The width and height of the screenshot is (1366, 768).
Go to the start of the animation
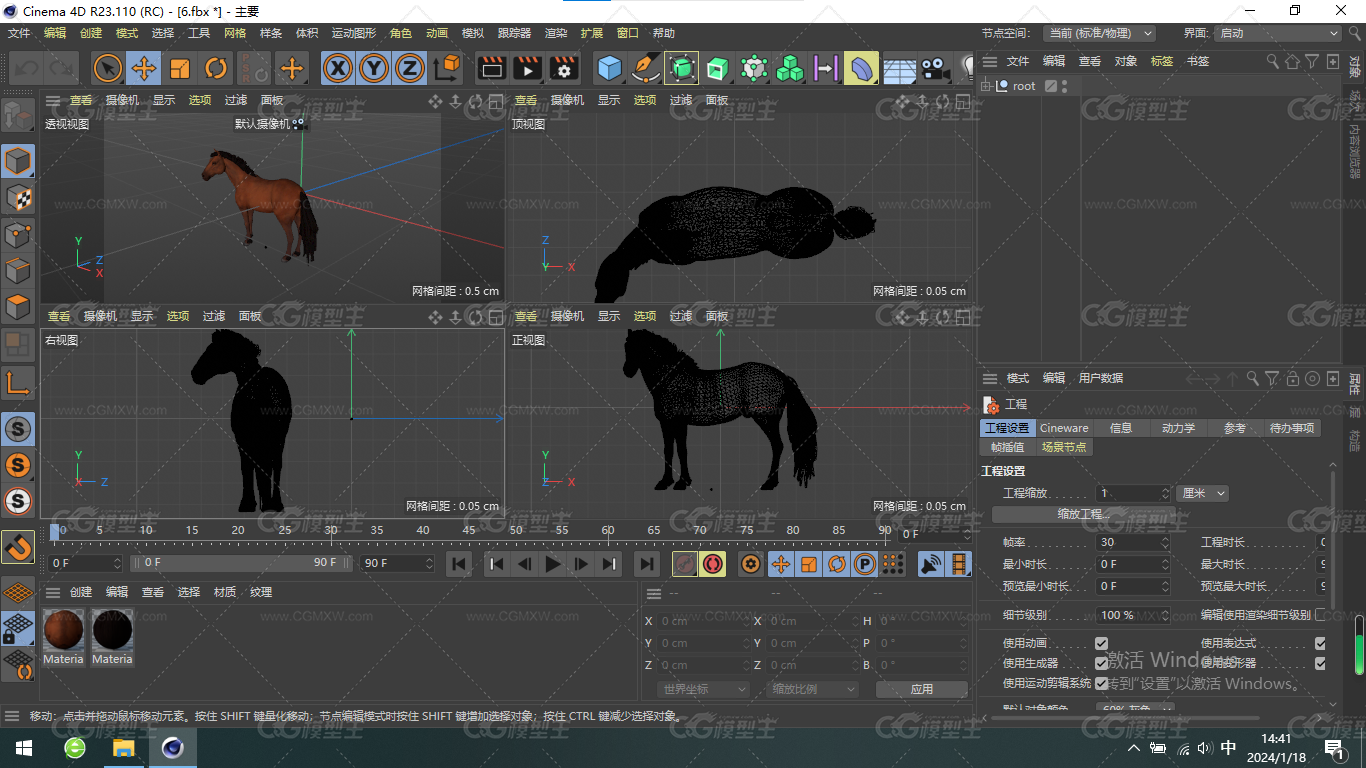pyautogui.click(x=459, y=564)
